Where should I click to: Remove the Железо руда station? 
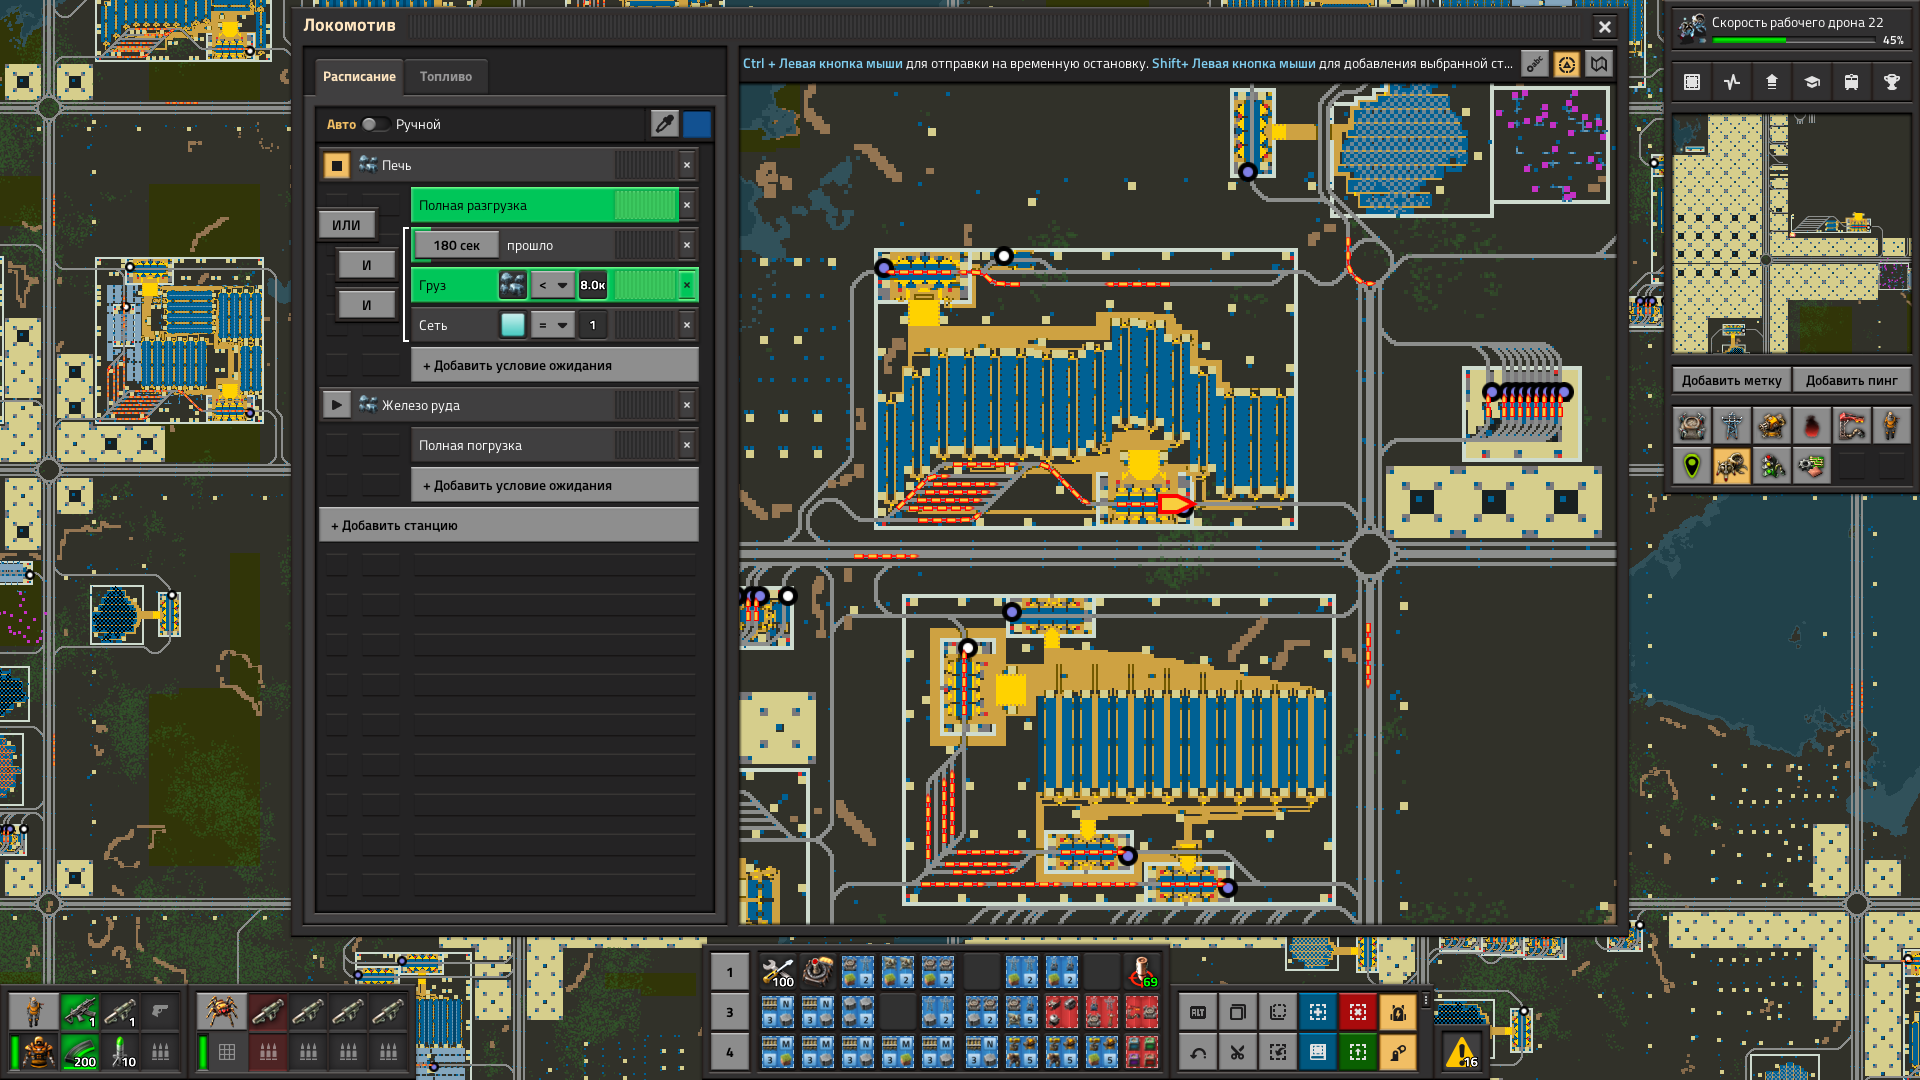[x=687, y=405]
